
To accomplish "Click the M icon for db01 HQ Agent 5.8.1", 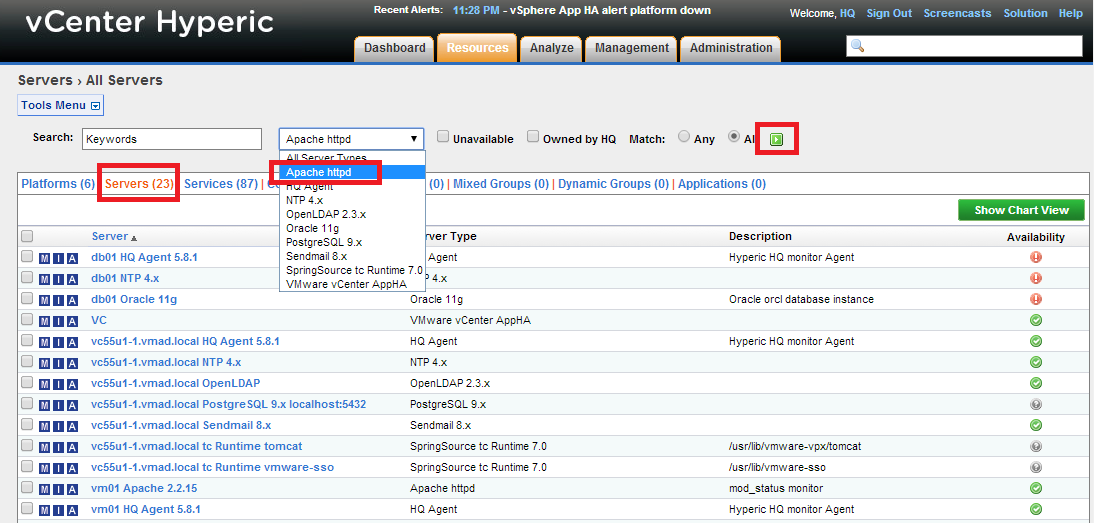I will point(45,258).
